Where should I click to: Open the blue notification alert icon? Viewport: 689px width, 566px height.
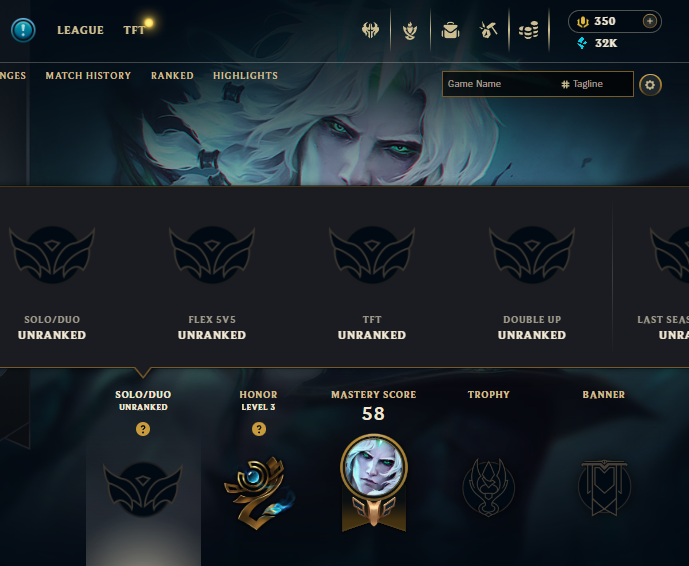pyautogui.click(x=23, y=30)
